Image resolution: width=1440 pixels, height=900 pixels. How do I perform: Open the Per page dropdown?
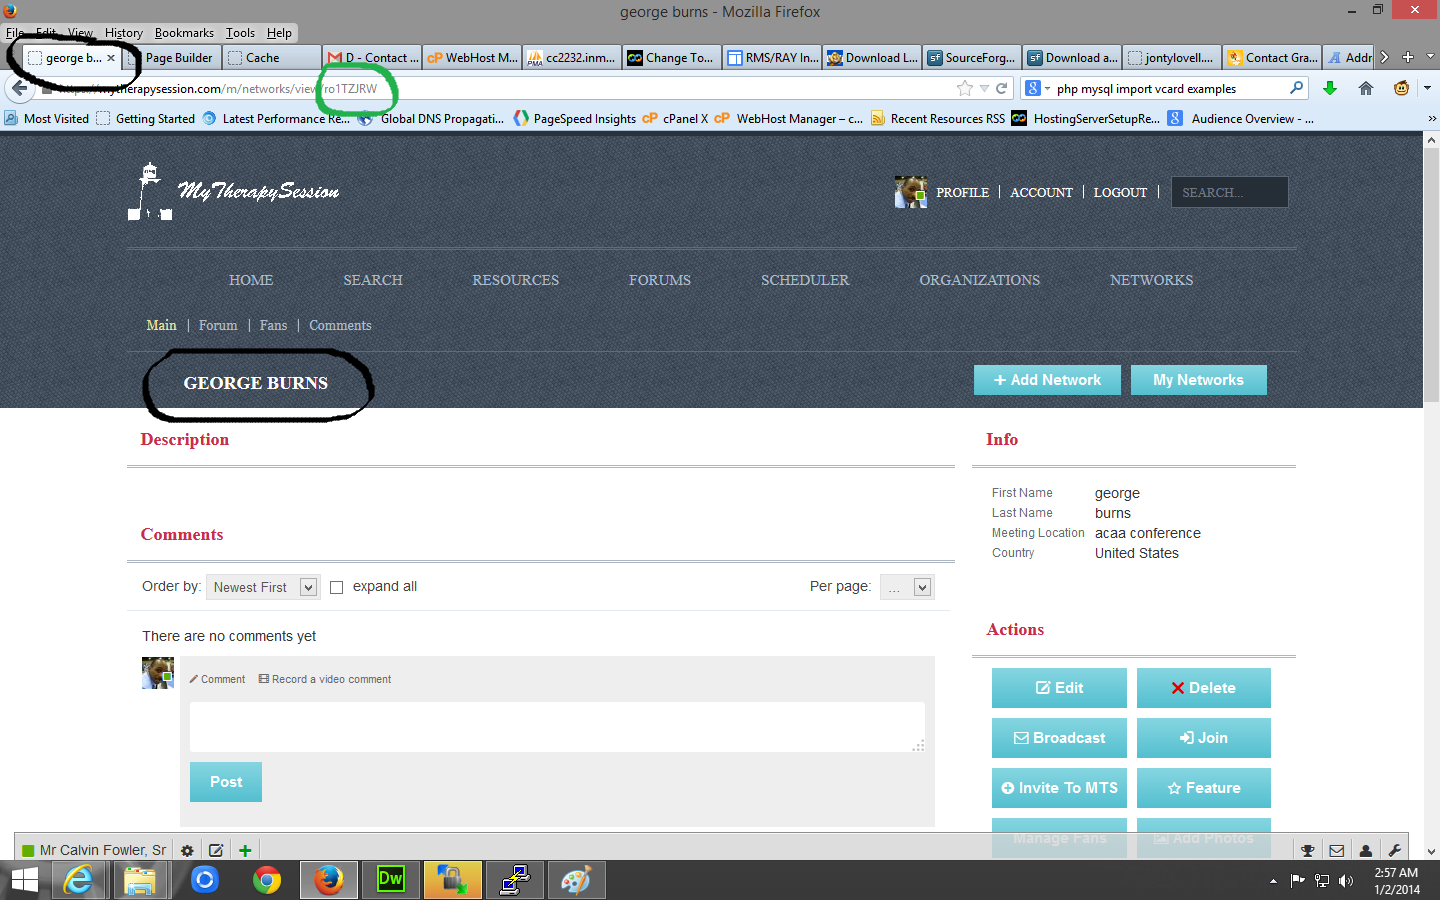[x=906, y=587]
